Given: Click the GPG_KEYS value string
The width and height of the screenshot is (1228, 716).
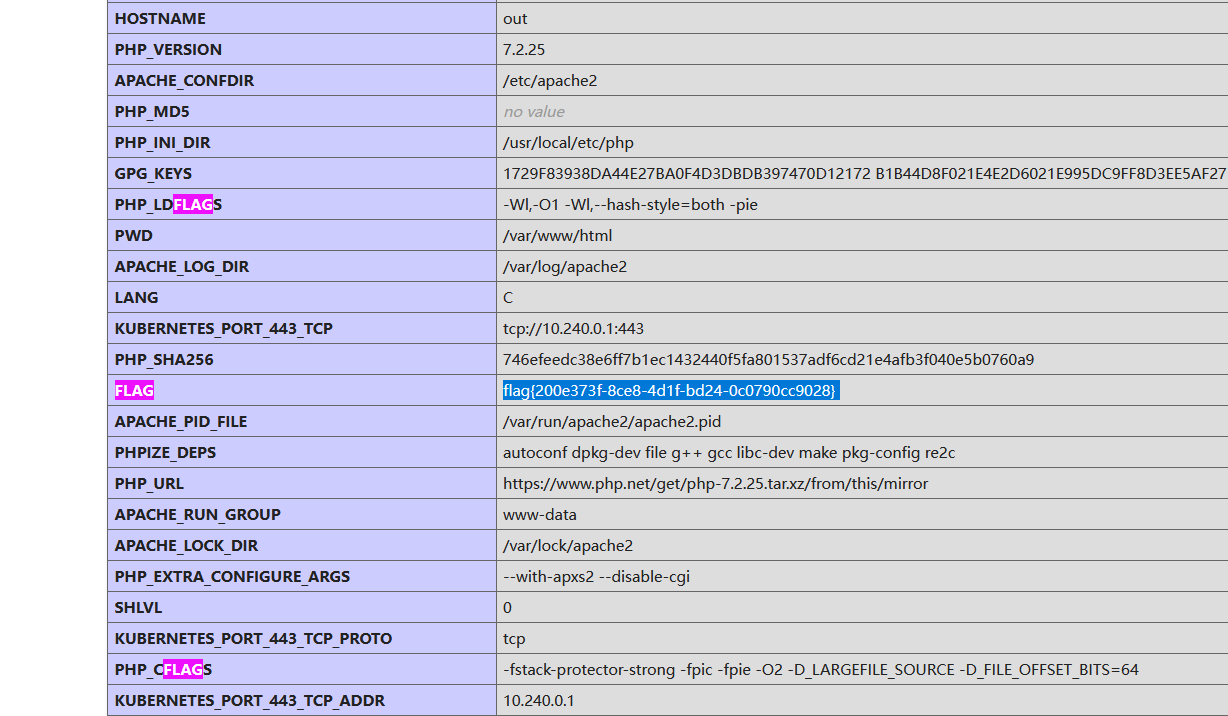Looking at the screenshot, I should coord(864,173).
